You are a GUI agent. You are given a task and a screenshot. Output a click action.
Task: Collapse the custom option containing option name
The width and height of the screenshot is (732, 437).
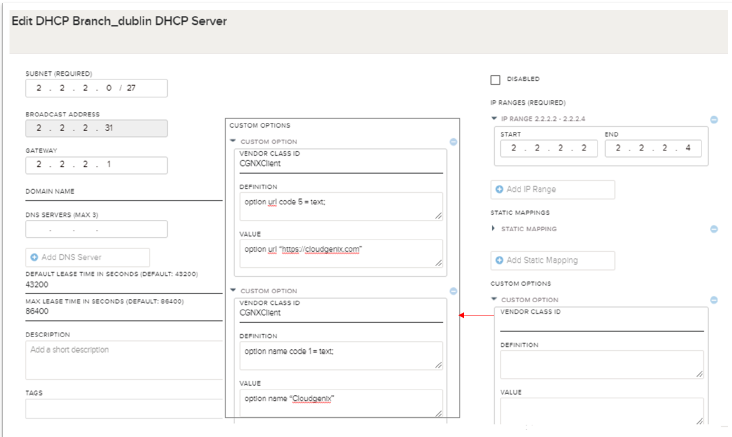point(233,291)
